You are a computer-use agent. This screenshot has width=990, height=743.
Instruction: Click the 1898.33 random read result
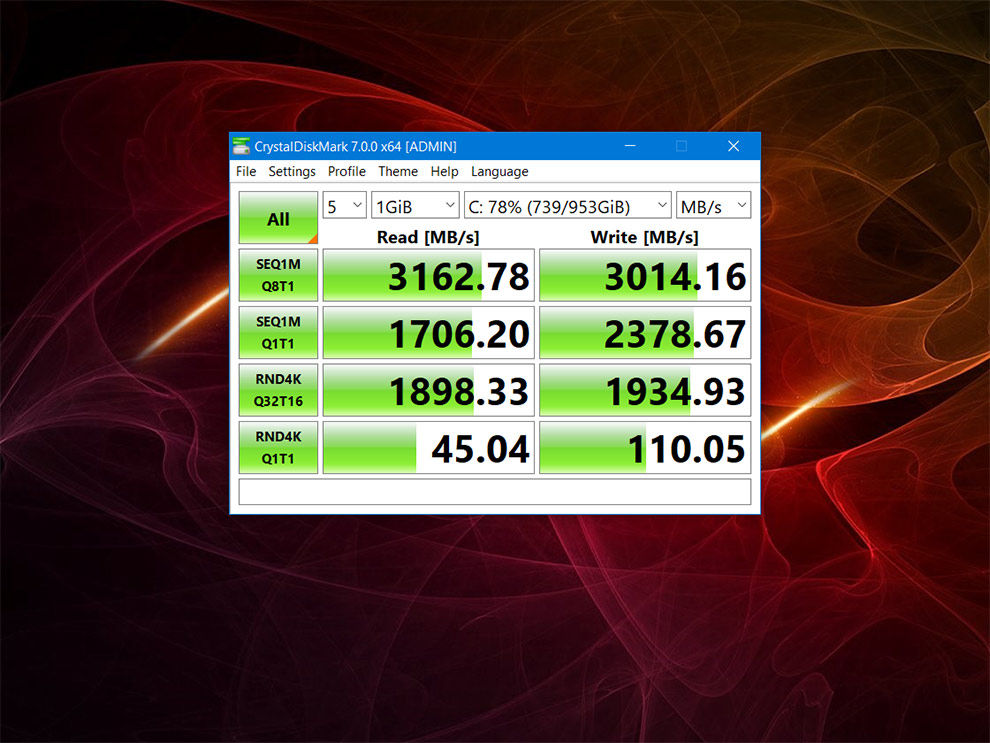(x=429, y=390)
